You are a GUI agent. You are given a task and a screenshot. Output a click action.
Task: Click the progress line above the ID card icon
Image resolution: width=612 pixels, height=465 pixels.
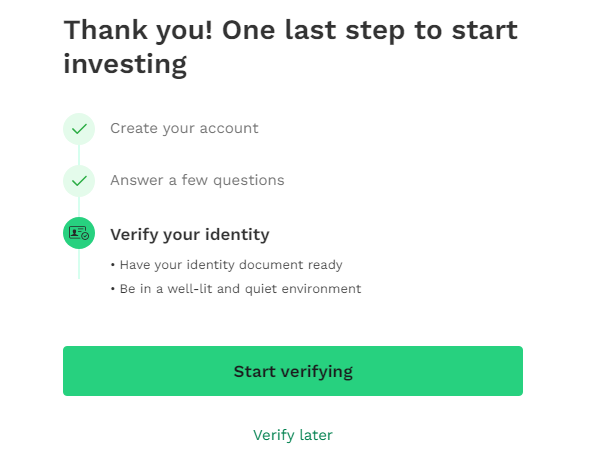(79, 207)
